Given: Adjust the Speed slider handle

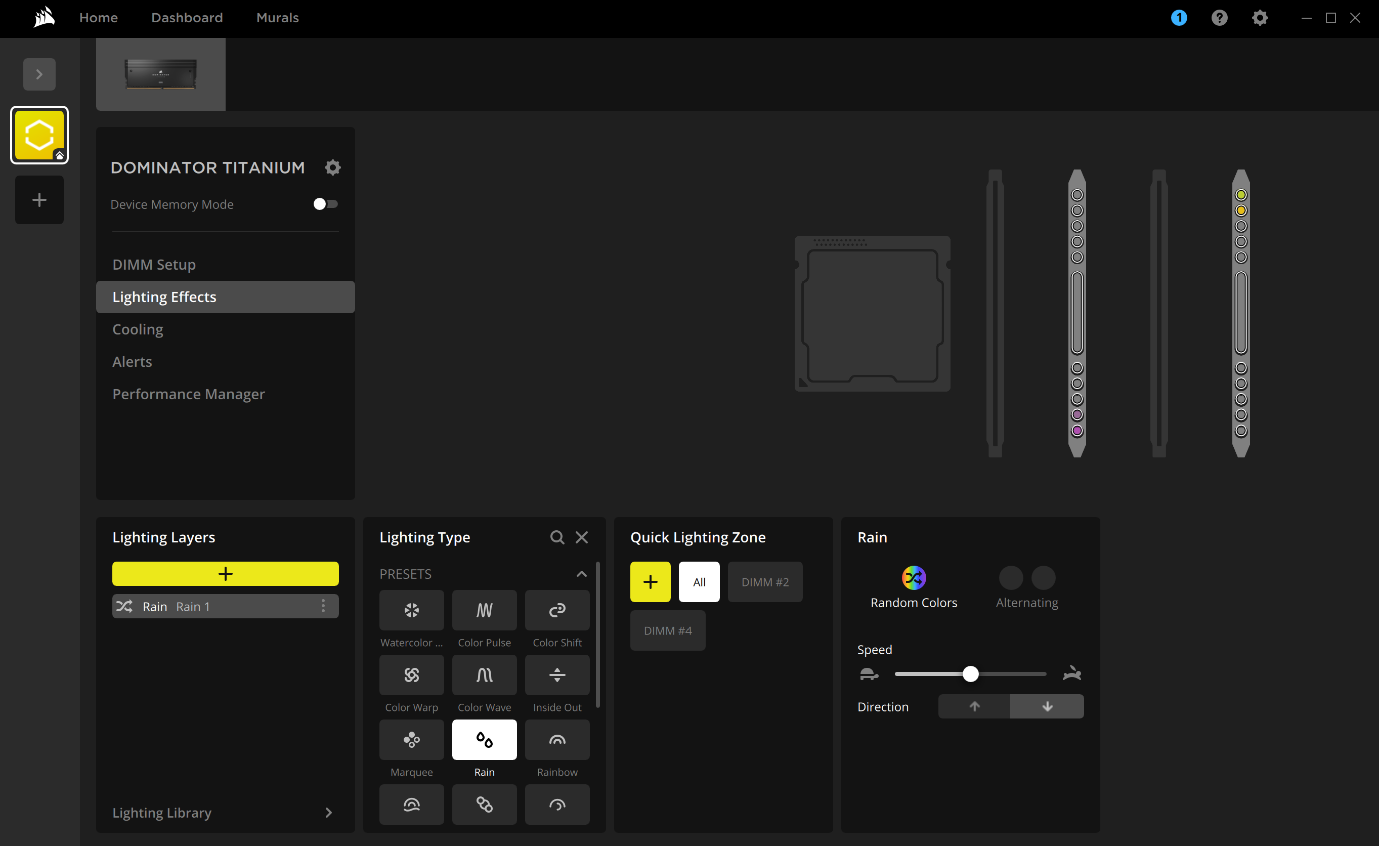Looking at the screenshot, I should point(970,674).
